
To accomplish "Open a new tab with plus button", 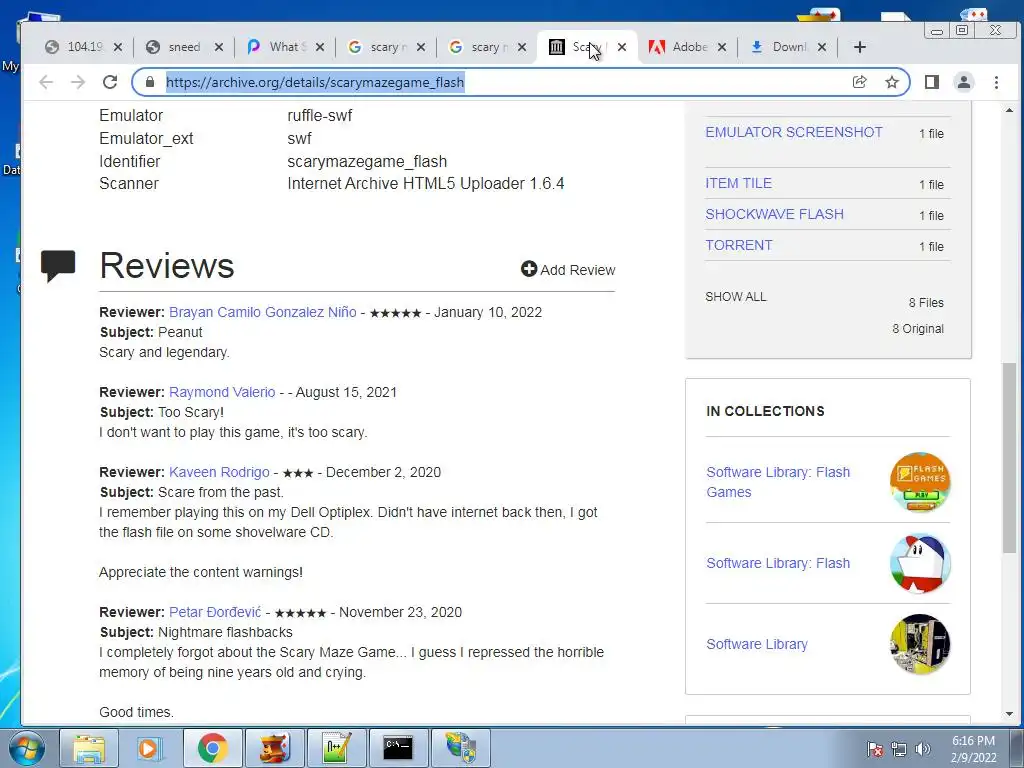I will coord(859,47).
